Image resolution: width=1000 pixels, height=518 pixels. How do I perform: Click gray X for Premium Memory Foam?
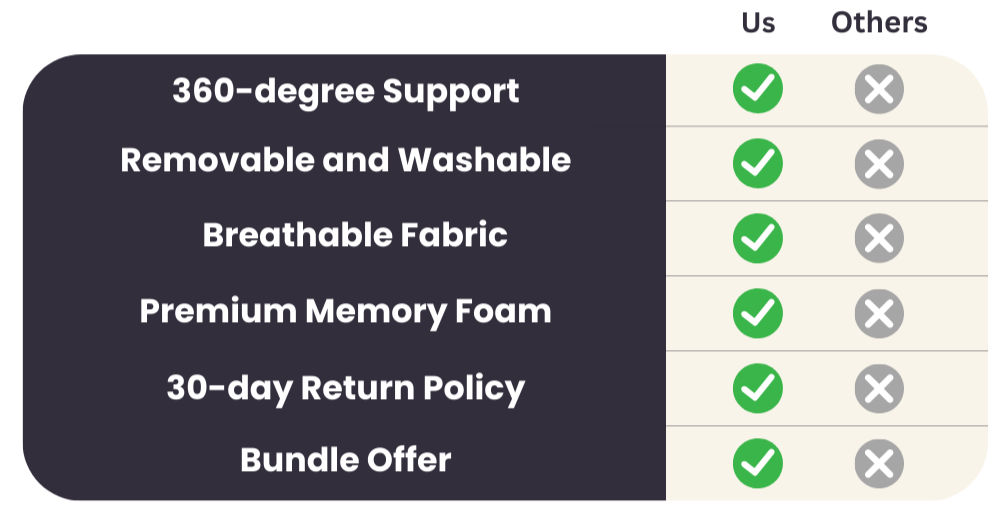click(879, 313)
